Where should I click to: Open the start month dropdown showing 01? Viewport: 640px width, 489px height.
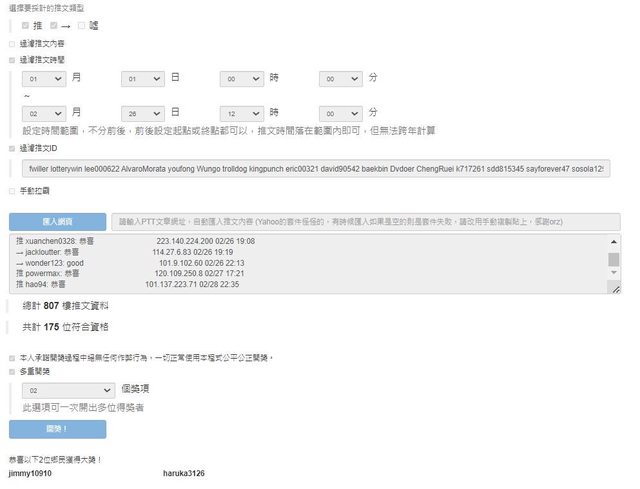44,78
